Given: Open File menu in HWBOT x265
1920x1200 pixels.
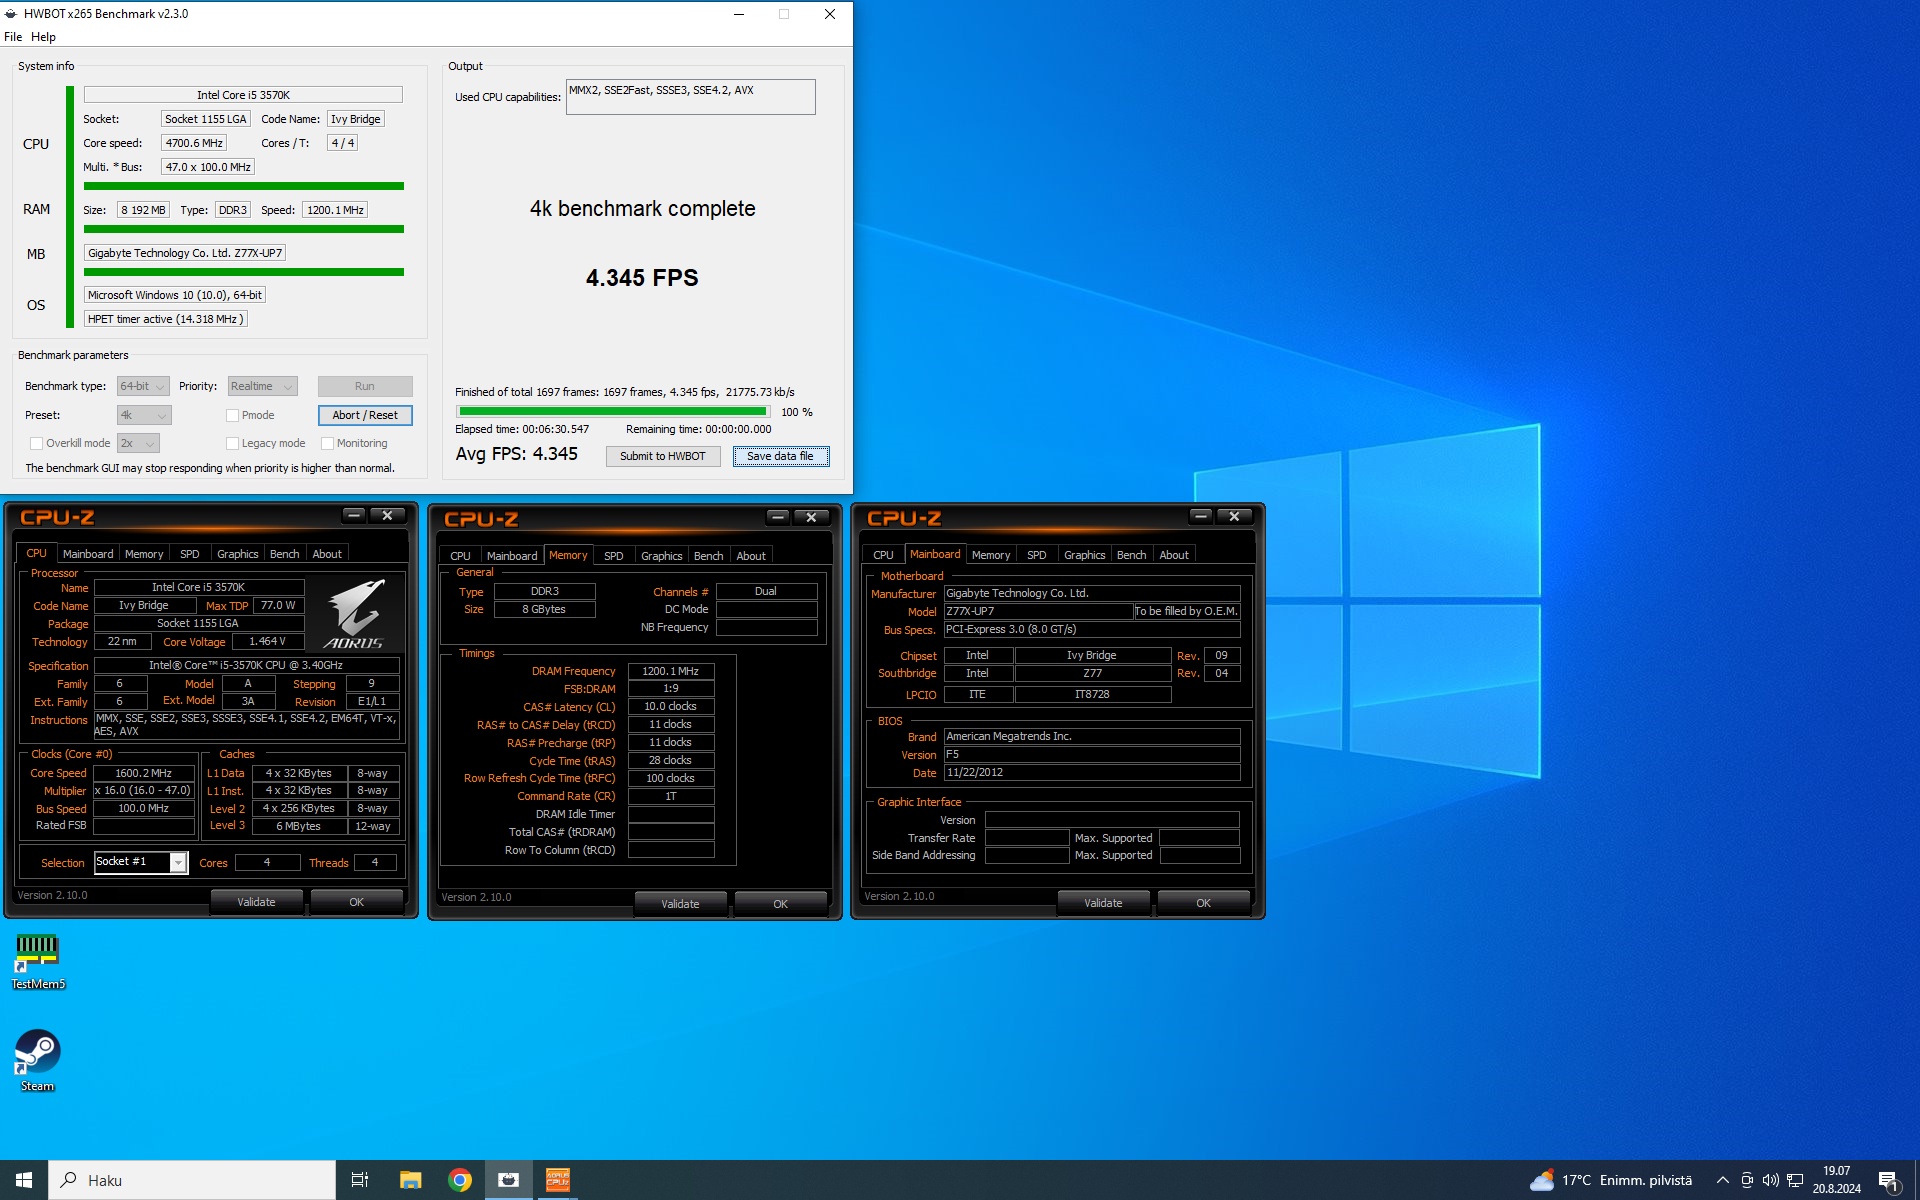Looking at the screenshot, I should (x=13, y=37).
